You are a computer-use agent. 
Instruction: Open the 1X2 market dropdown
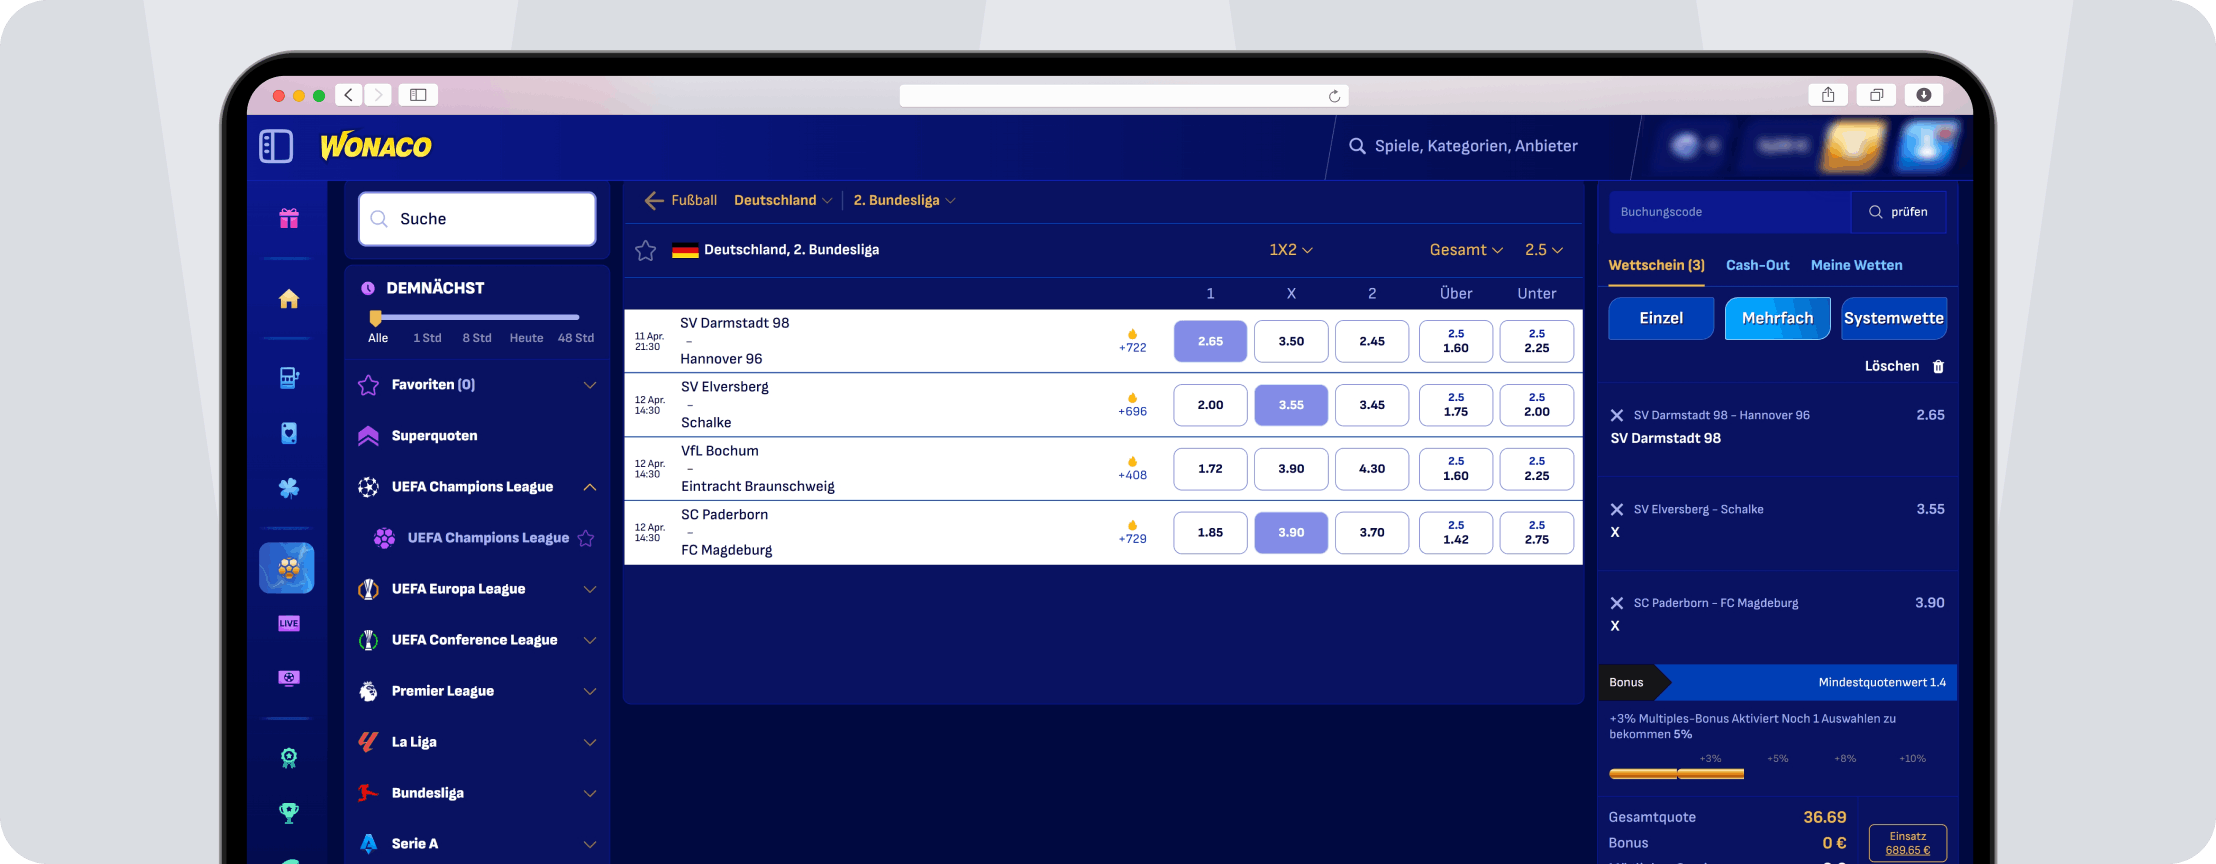point(1291,250)
